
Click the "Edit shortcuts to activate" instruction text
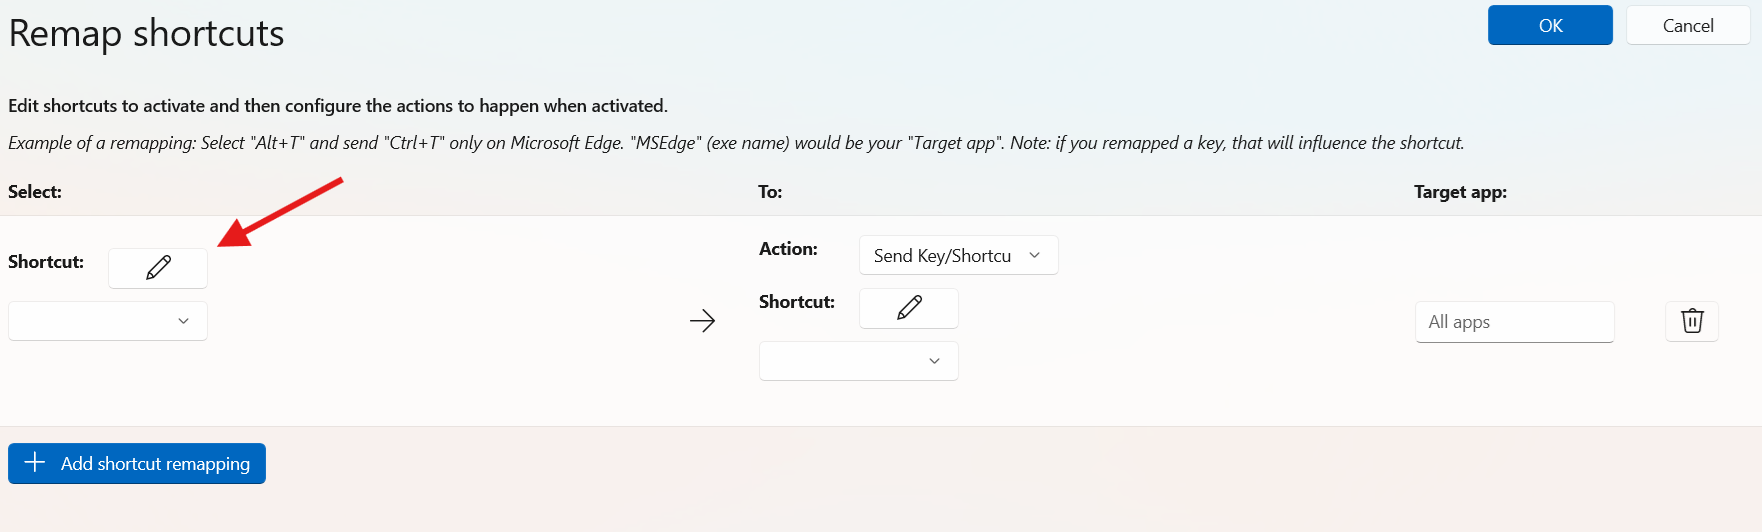(337, 106)
